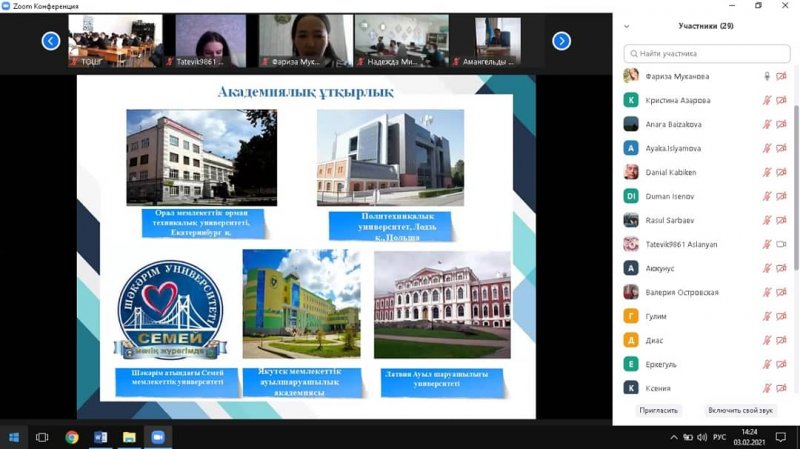This screenshot has width=800, height=449.
Task: Click muted mic icon for Валерия Островская
Action: coord(766,292)
